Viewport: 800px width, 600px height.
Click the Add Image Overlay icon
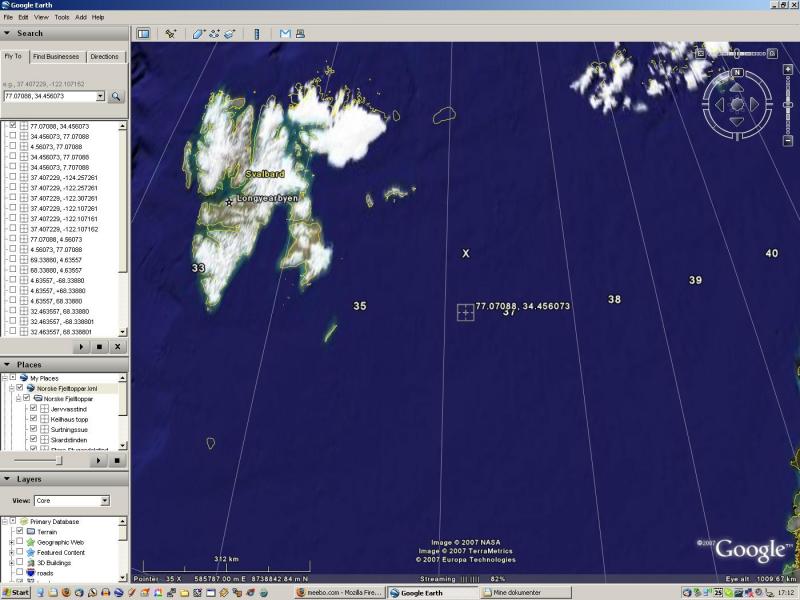(229, 33)
